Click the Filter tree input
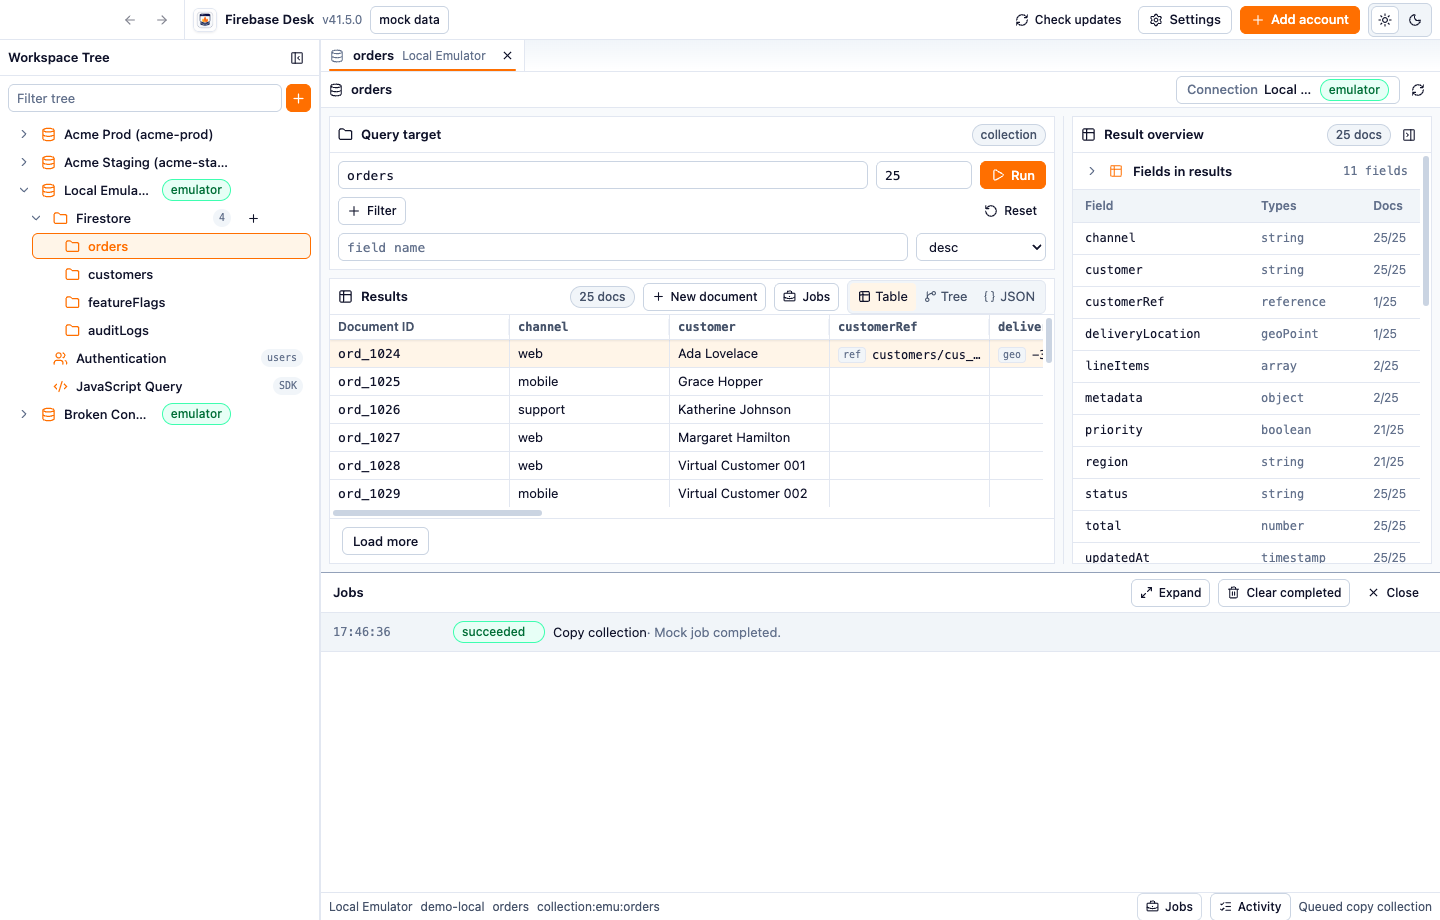 [145, 98]
